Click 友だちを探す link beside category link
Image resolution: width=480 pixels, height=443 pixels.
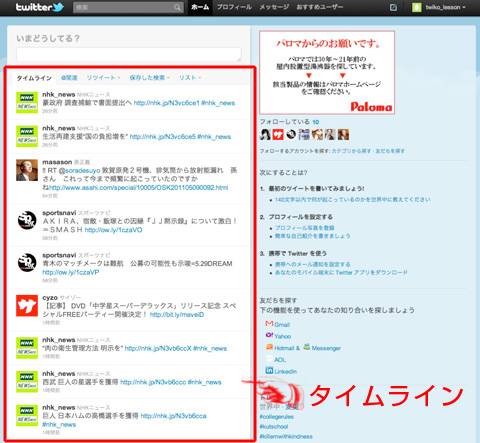pos(390,151)
